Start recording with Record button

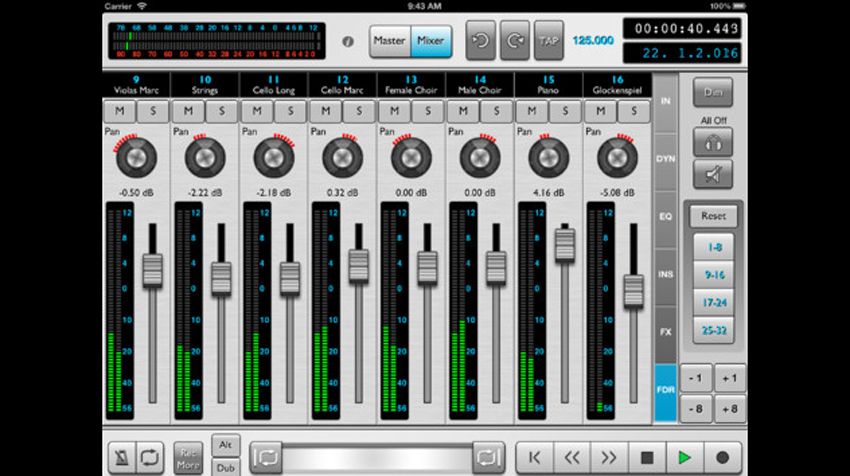(722, 458)
